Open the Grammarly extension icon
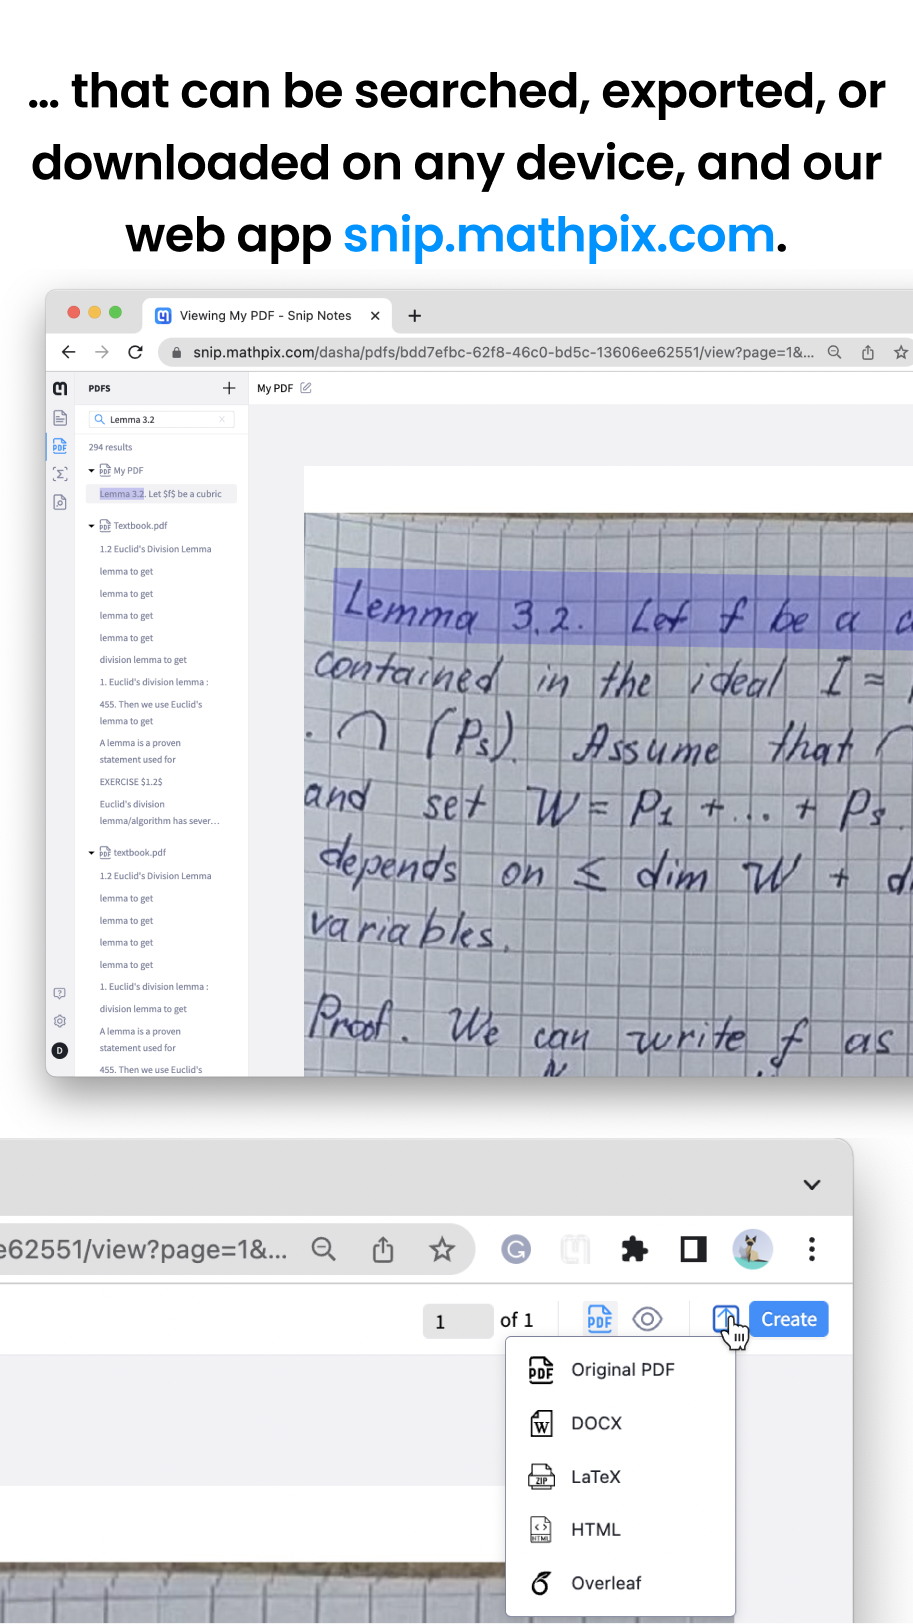This screenshot has width=913, height=1624. tap(516, 1249)
